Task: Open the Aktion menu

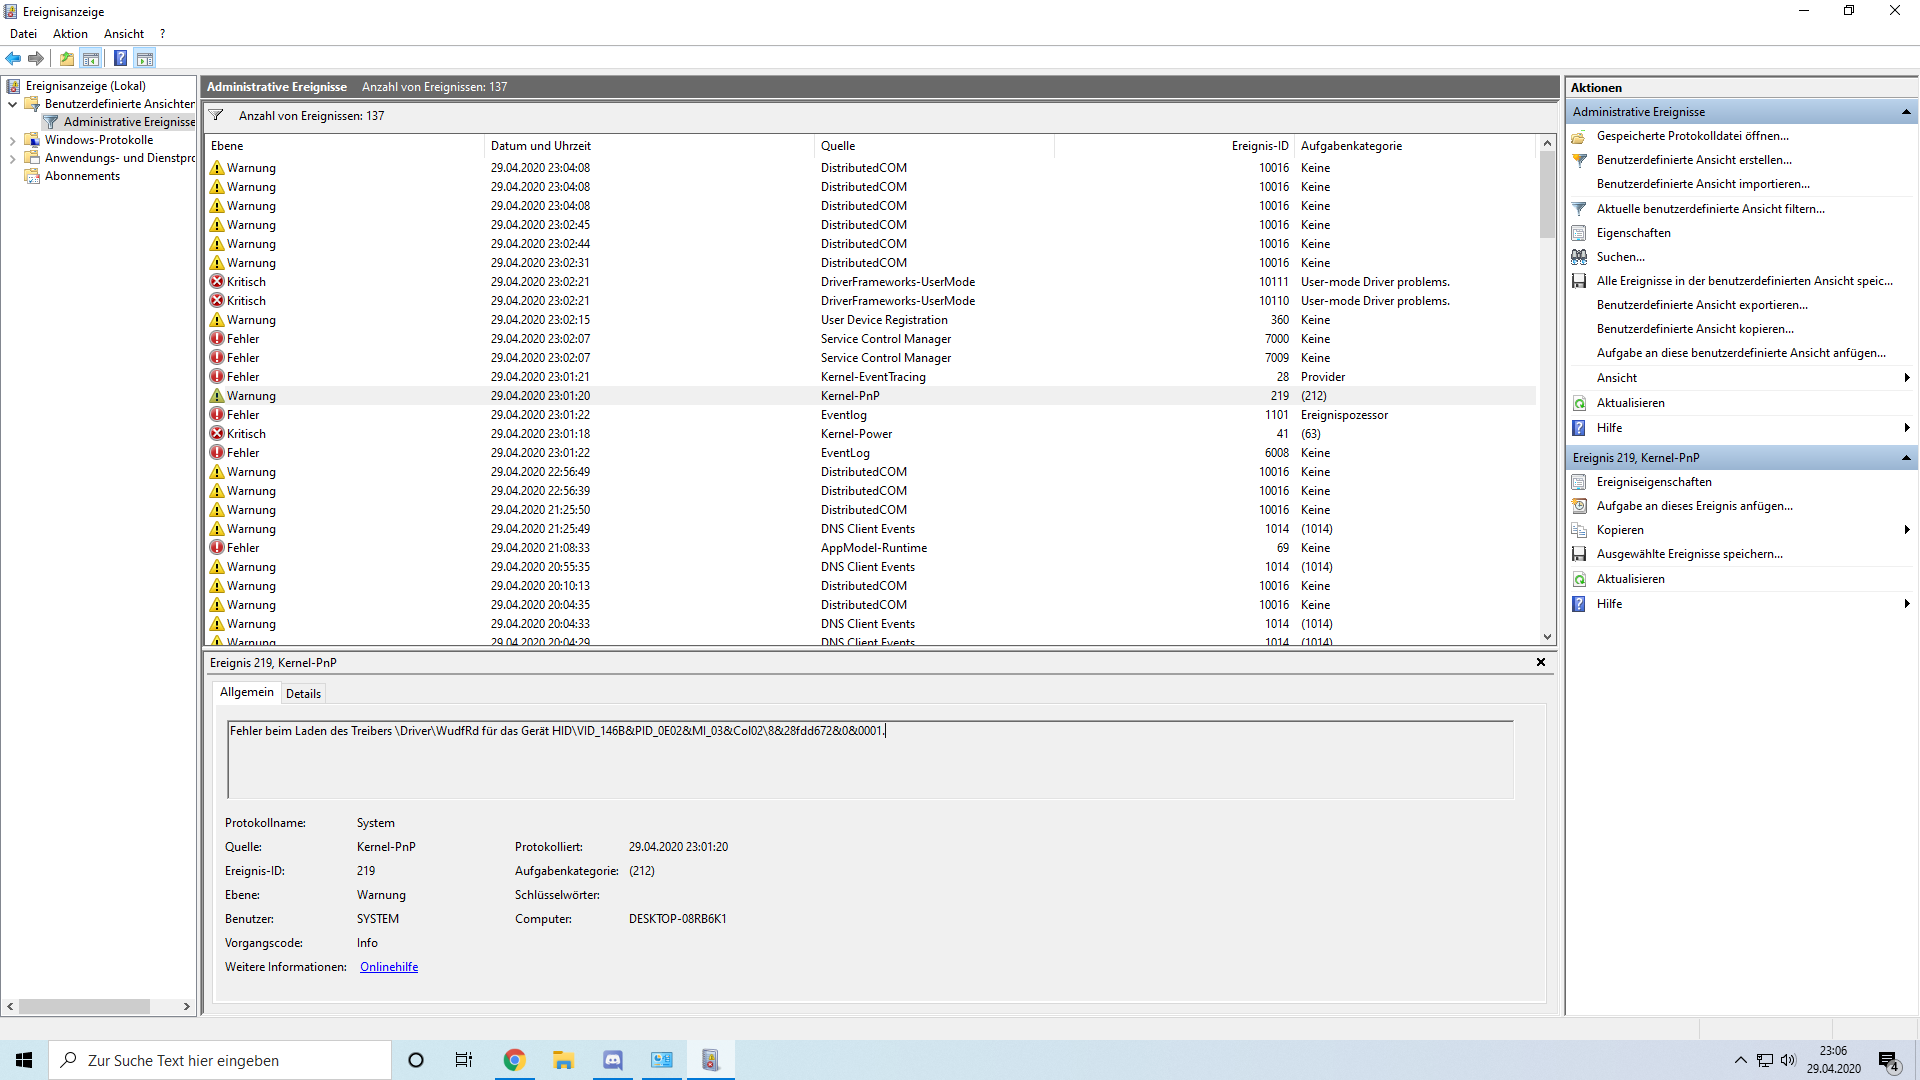Action: [70, 34]
